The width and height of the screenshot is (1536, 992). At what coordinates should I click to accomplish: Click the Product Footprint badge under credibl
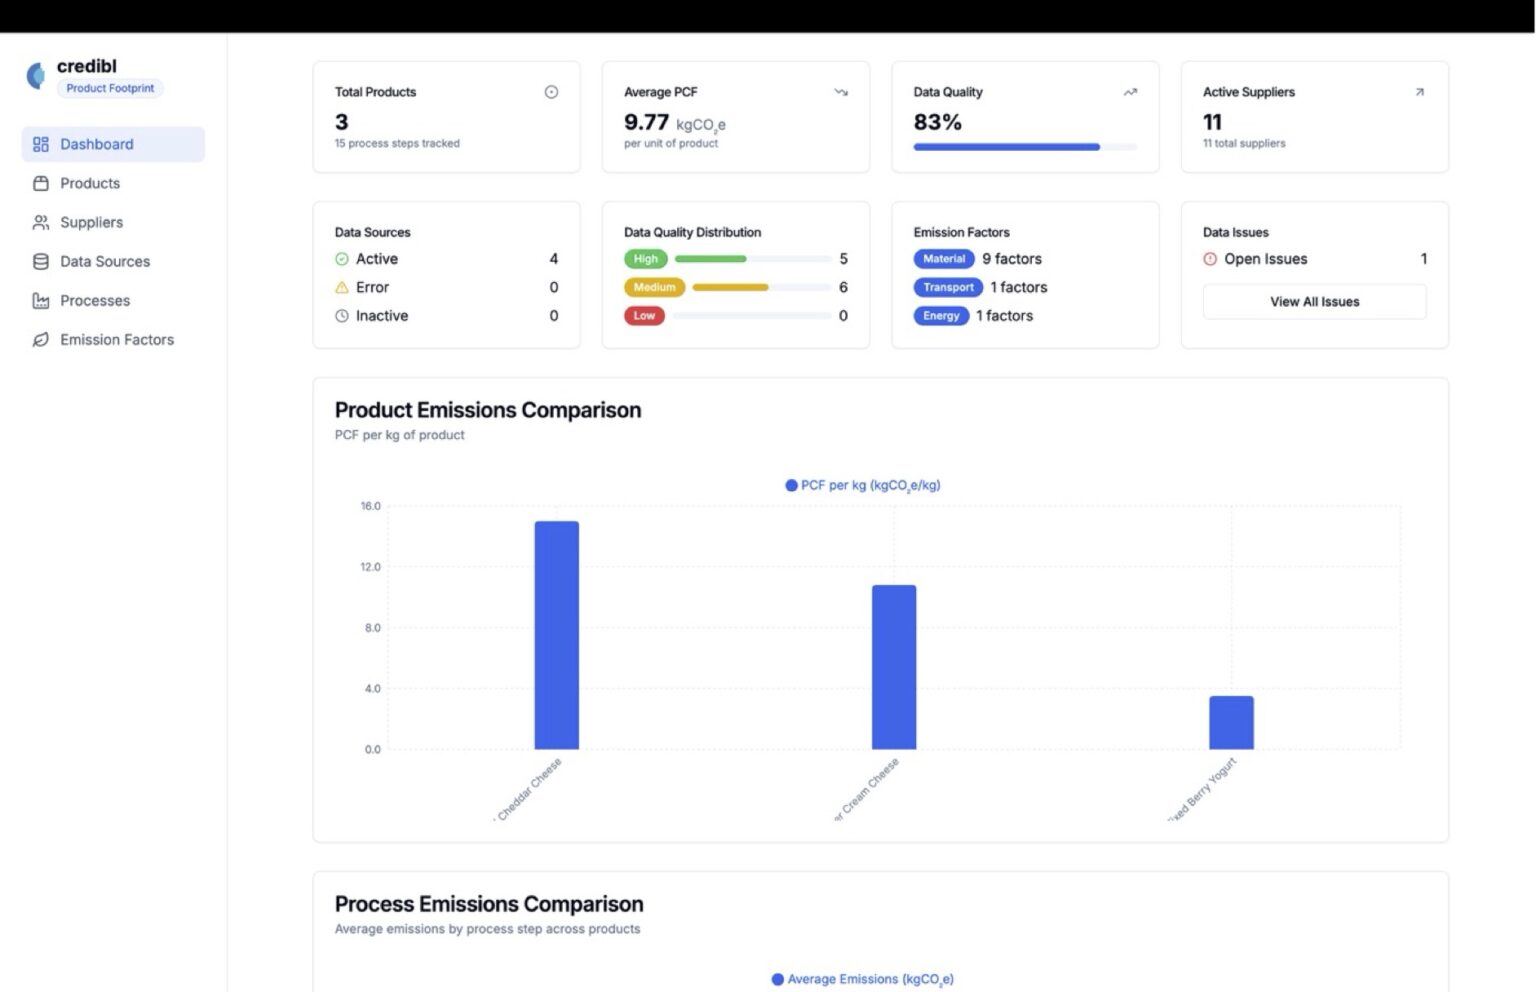[x=110, y=88]
